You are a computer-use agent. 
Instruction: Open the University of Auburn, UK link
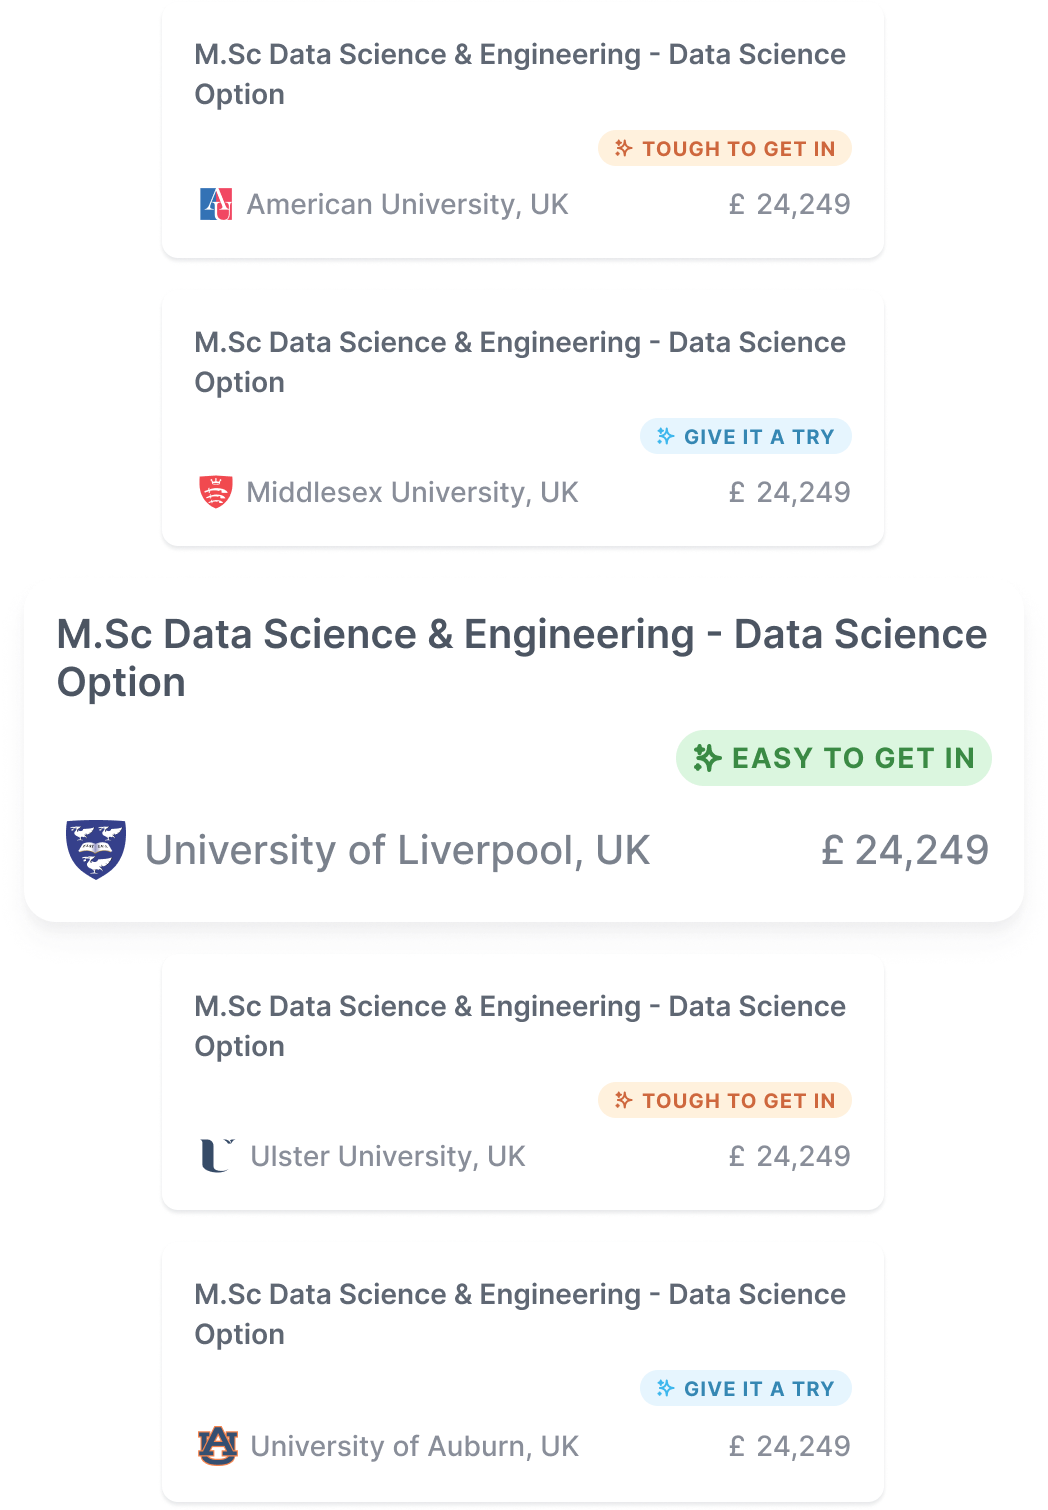414,1446
